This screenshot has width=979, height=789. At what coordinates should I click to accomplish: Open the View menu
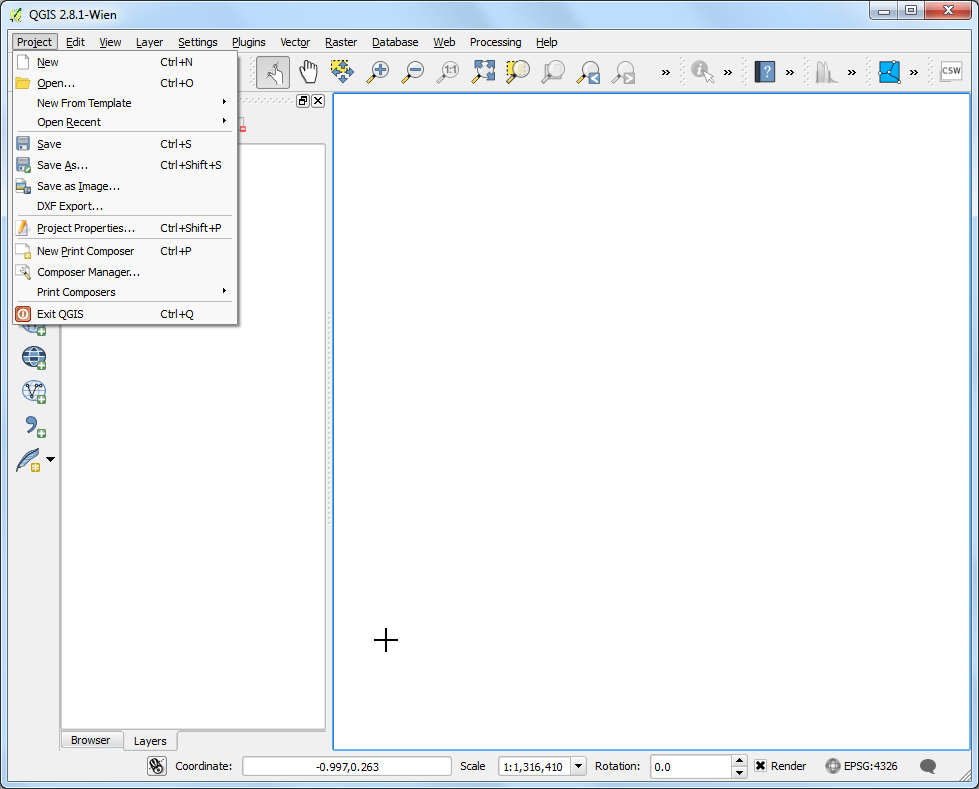110,42
